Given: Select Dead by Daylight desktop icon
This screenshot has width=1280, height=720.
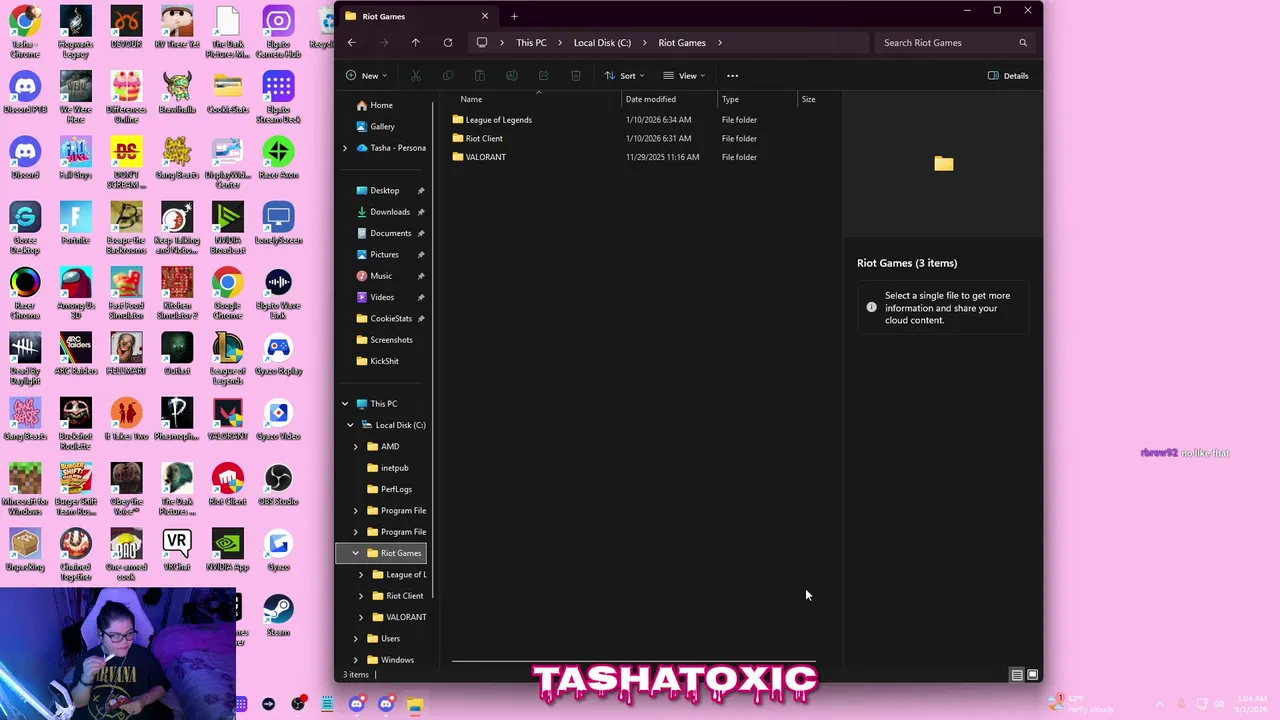Looking at the screenshot, I should click(x=26, y=358).
